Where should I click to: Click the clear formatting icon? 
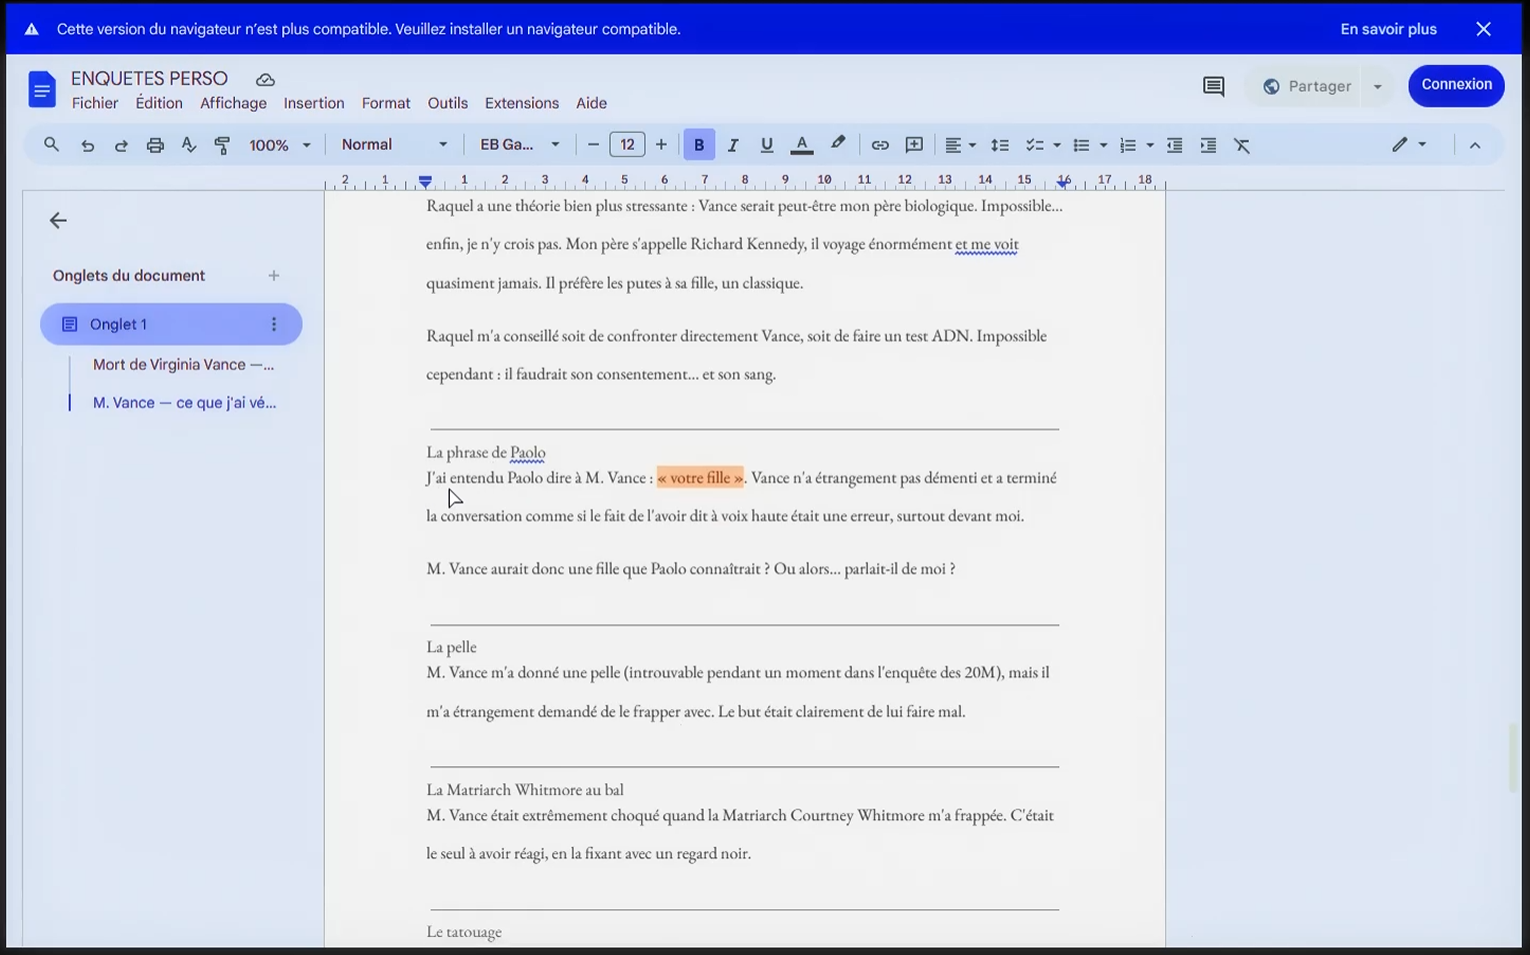tap(1242, 145)
